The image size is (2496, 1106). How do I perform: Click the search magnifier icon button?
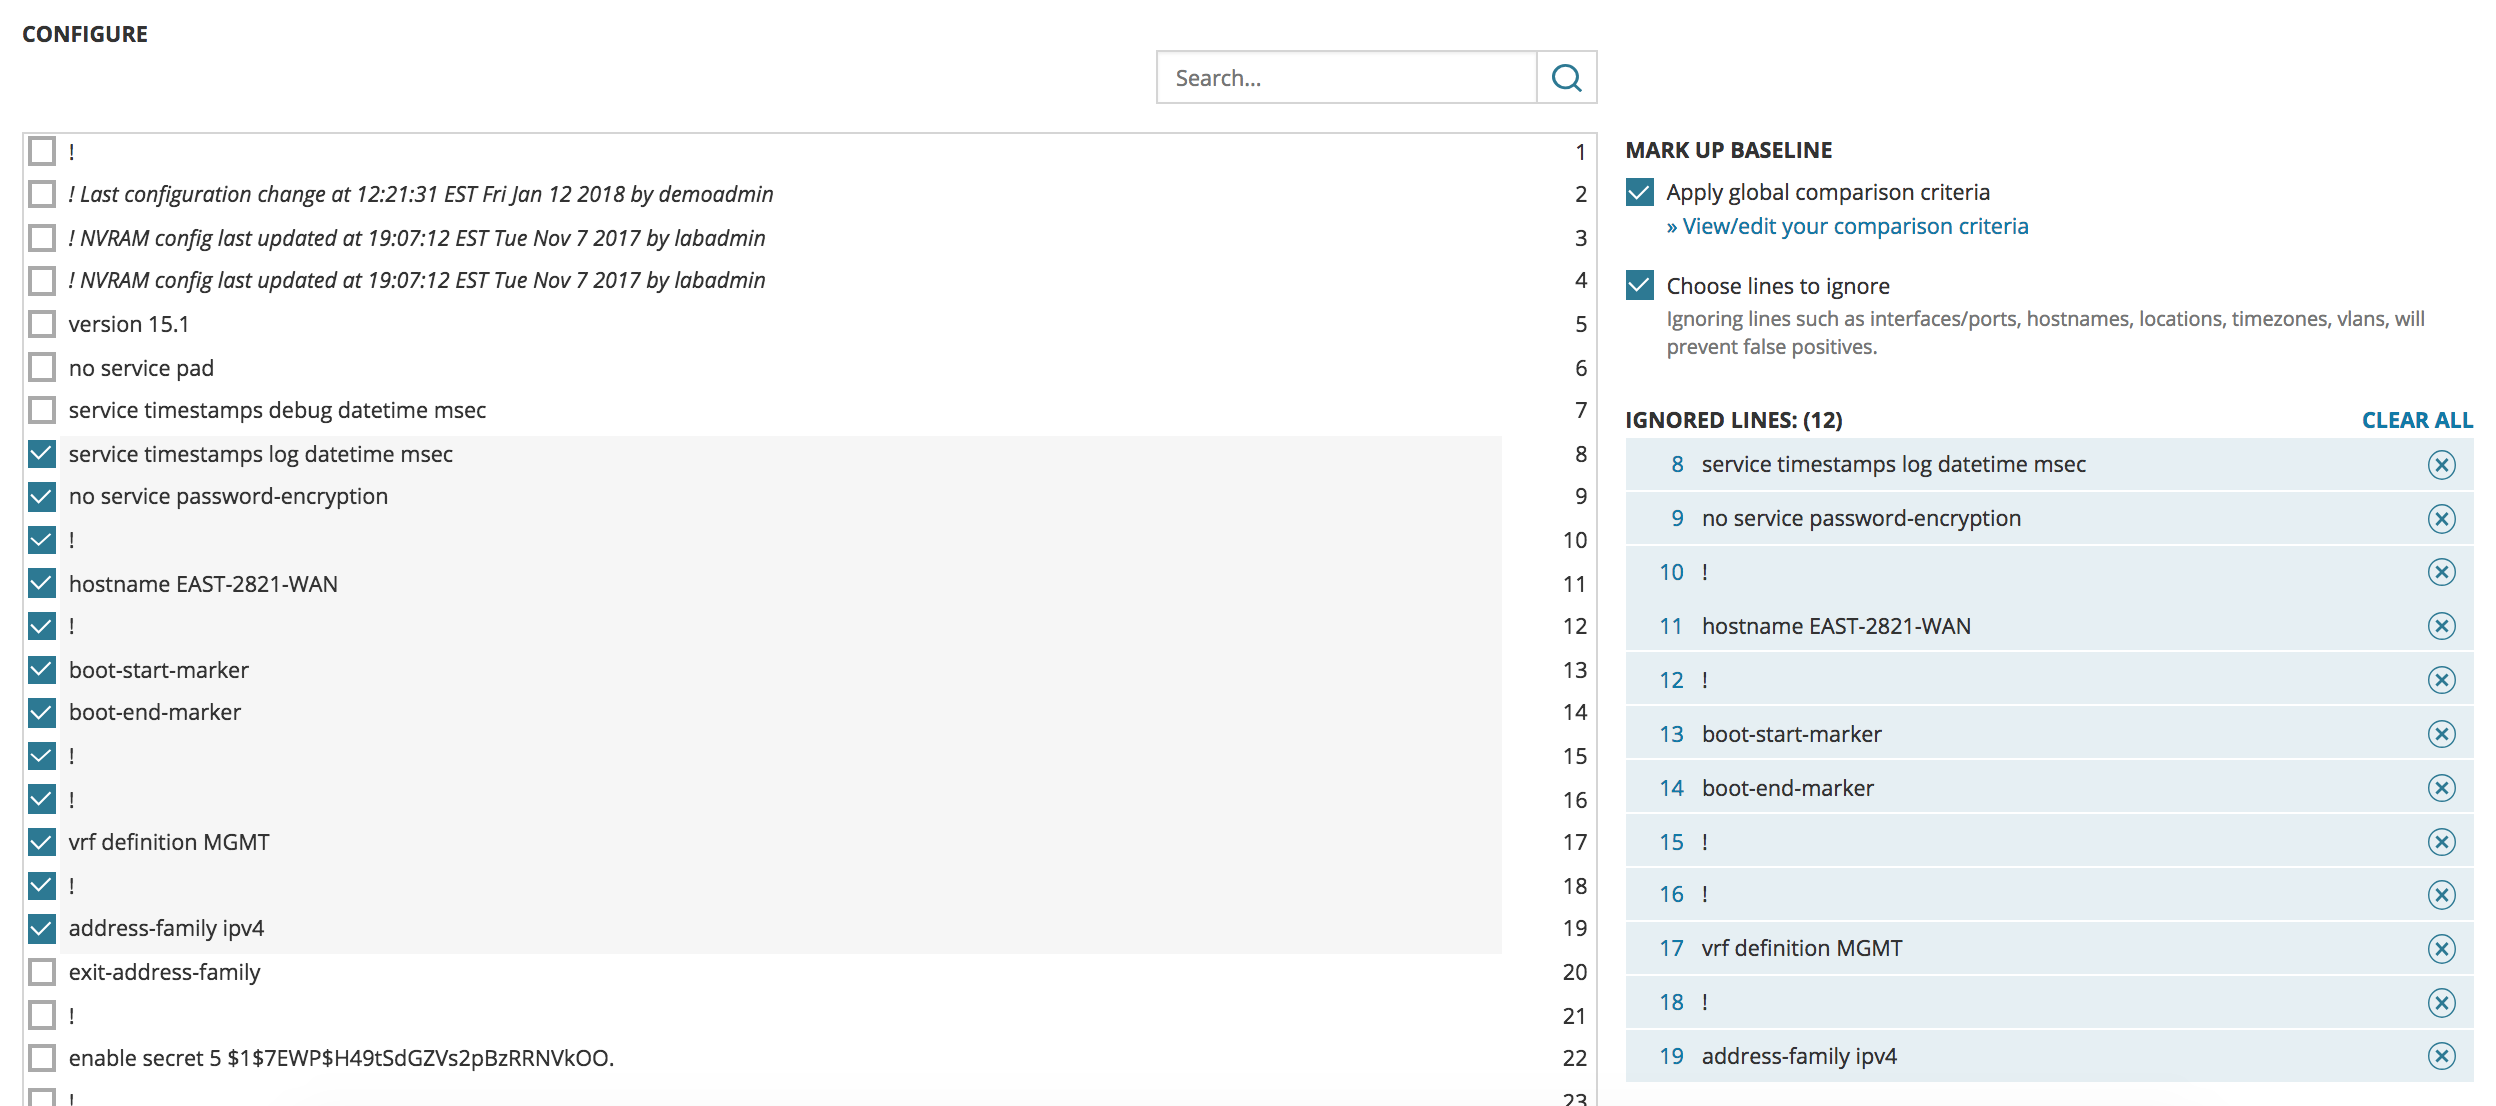coord(1566,78)
